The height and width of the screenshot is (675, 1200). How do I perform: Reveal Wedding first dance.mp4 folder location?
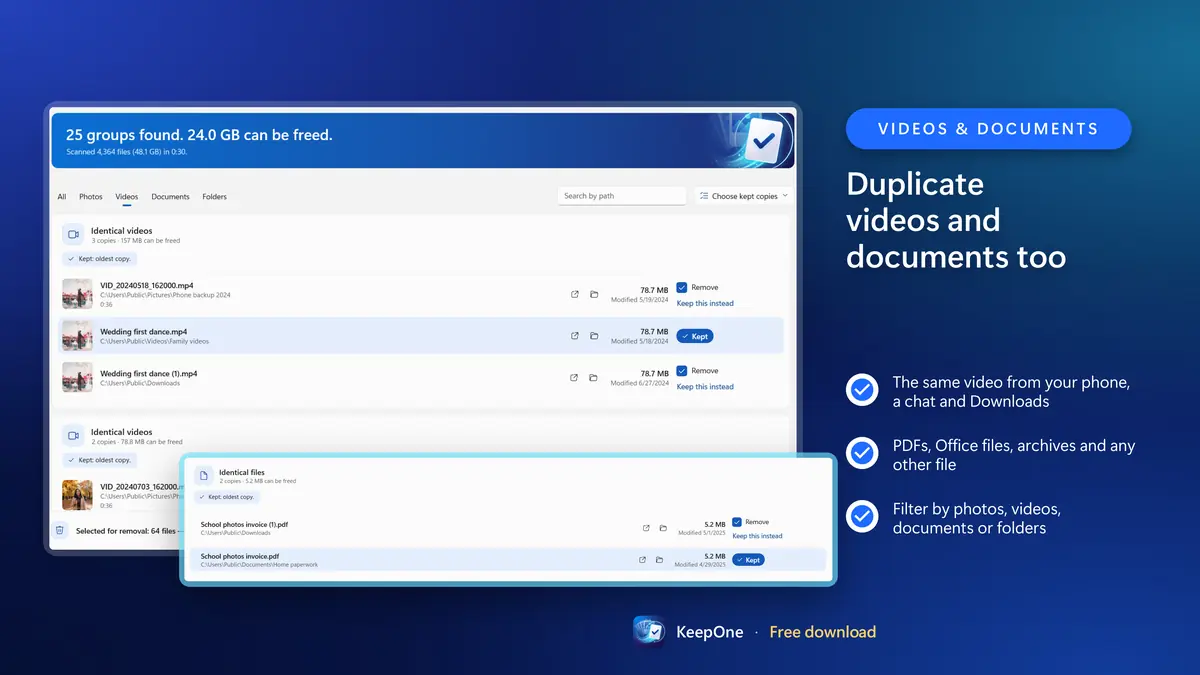pos(594,336)
